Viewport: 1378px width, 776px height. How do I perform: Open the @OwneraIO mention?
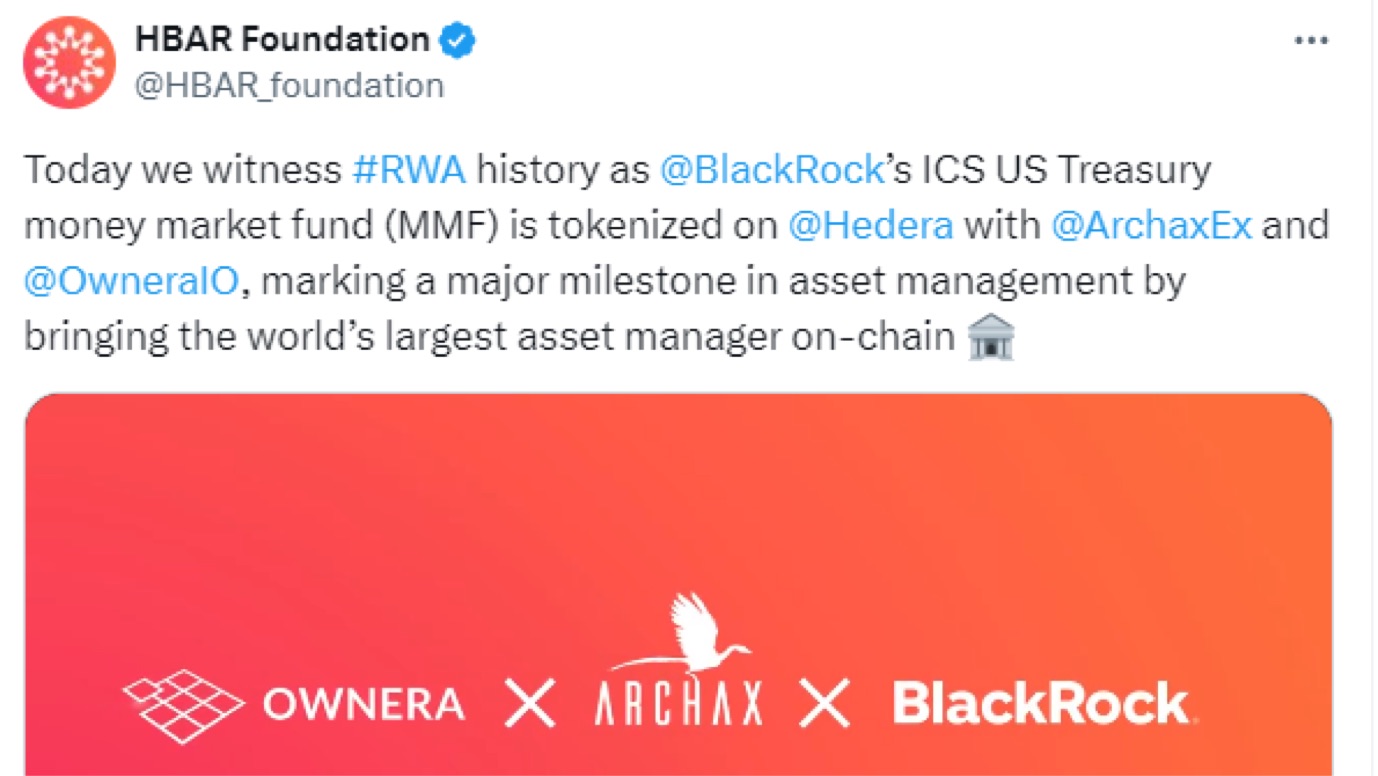pos(132,282)
